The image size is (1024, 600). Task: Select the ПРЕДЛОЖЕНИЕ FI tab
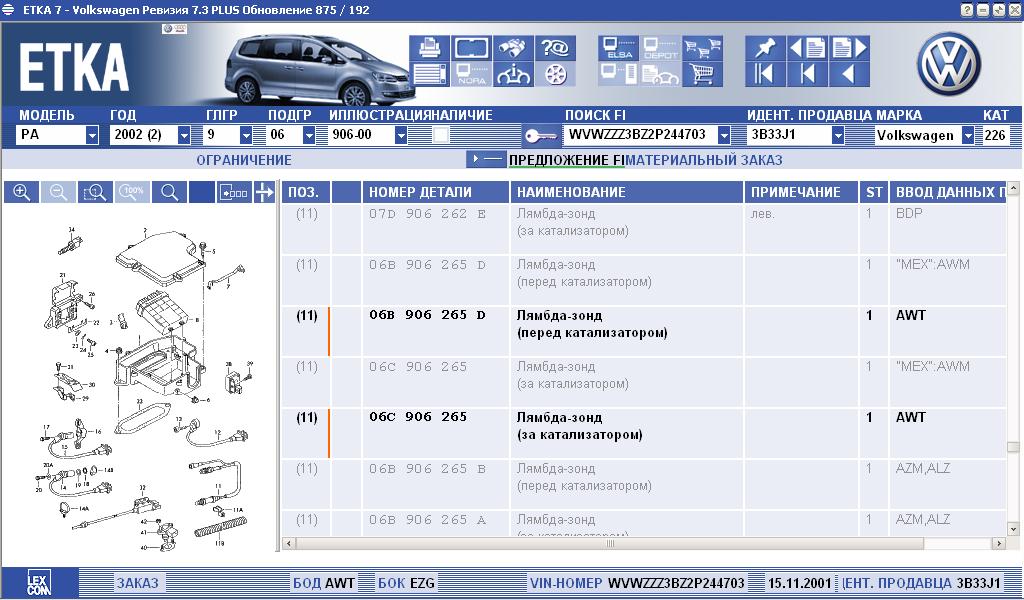pos(567,160)
